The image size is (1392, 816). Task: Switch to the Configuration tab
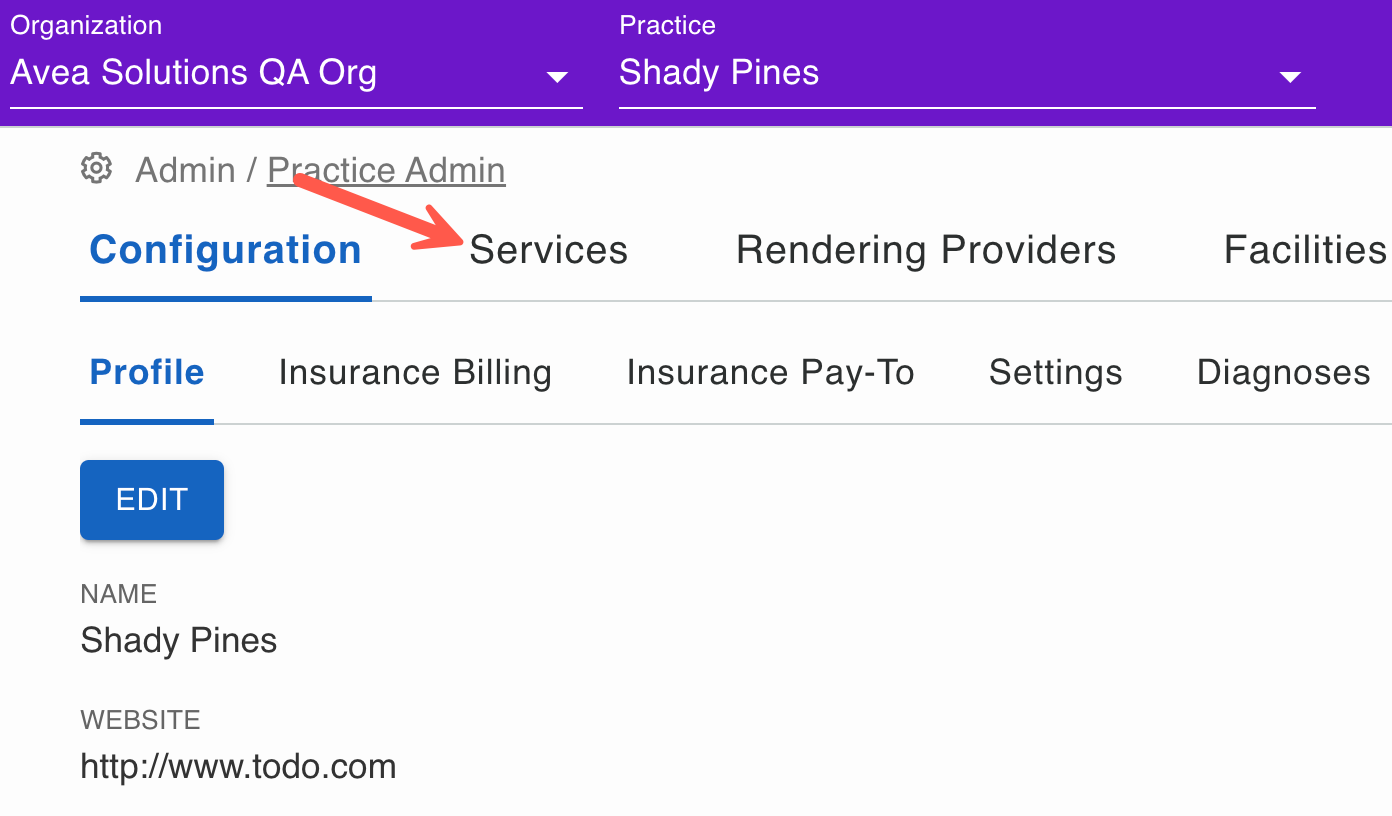(x=226, y=250)
